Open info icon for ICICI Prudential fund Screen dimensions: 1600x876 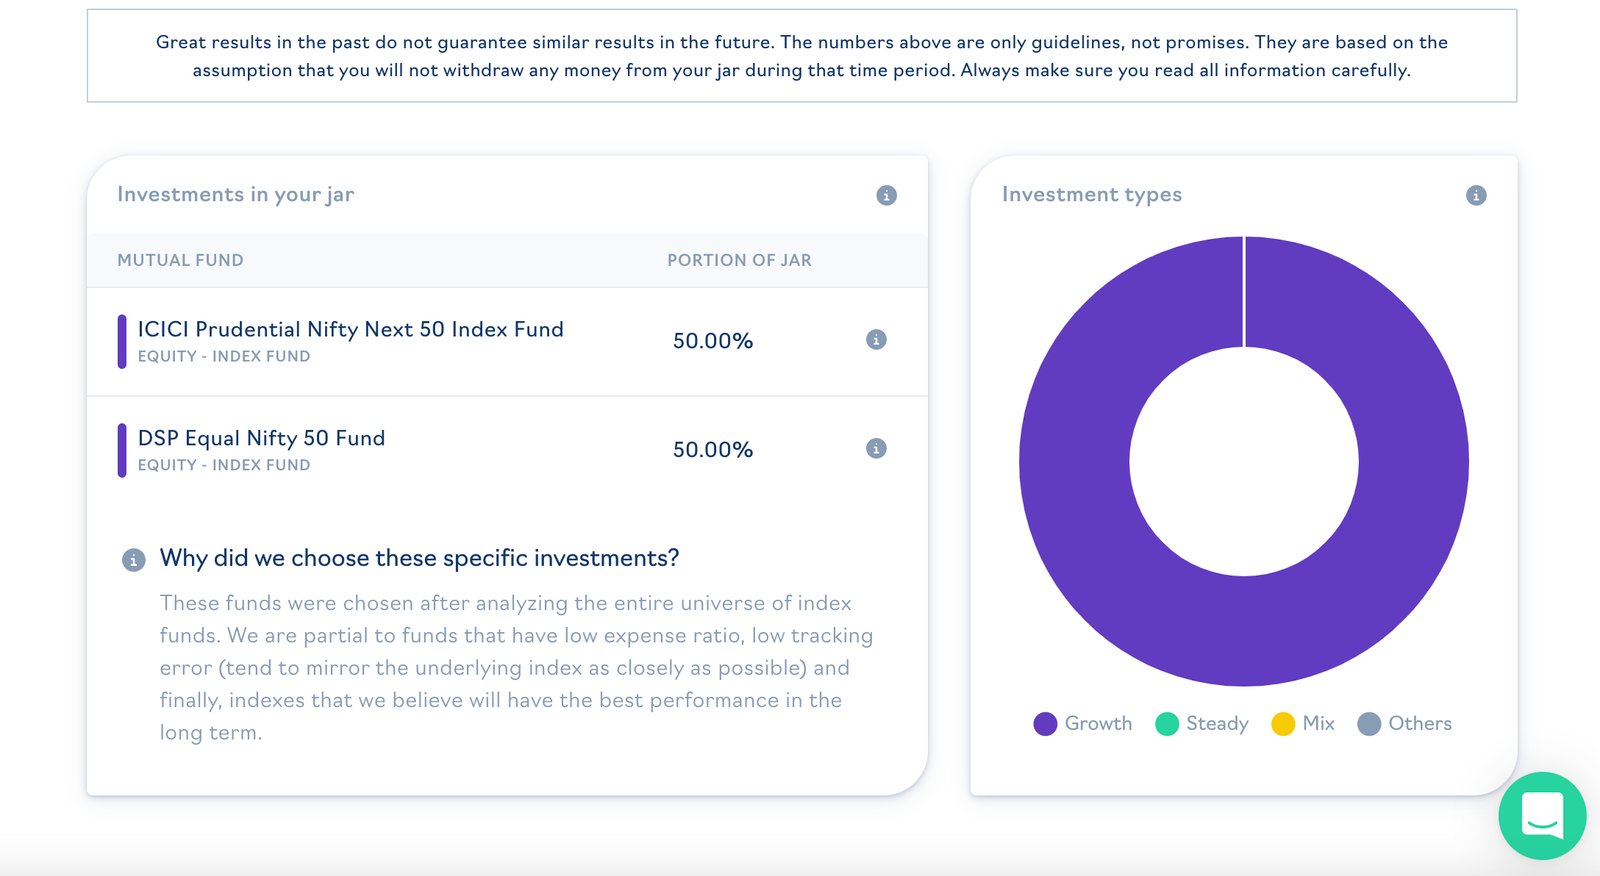876,340
